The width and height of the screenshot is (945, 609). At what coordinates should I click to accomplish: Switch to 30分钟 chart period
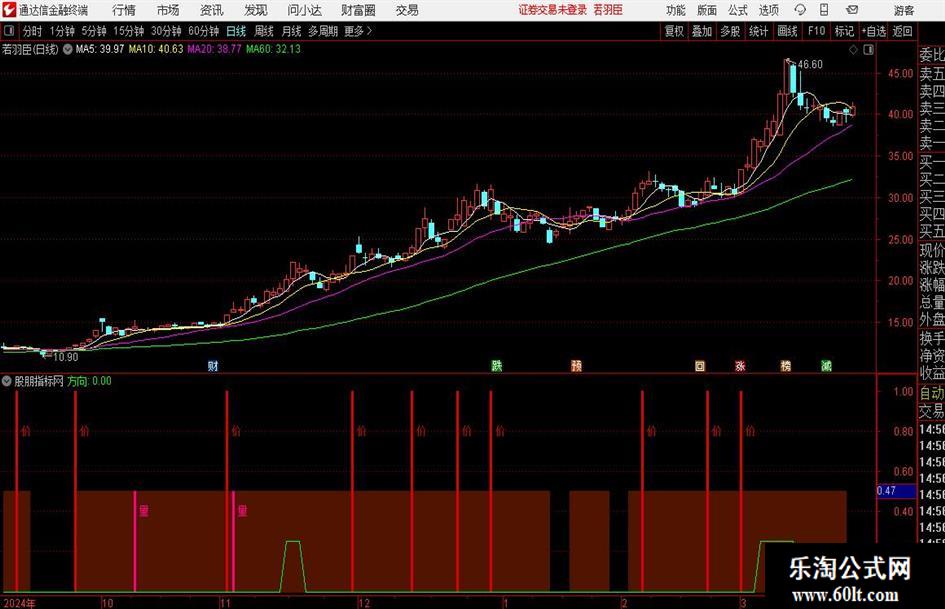click(x=166, y=31)
